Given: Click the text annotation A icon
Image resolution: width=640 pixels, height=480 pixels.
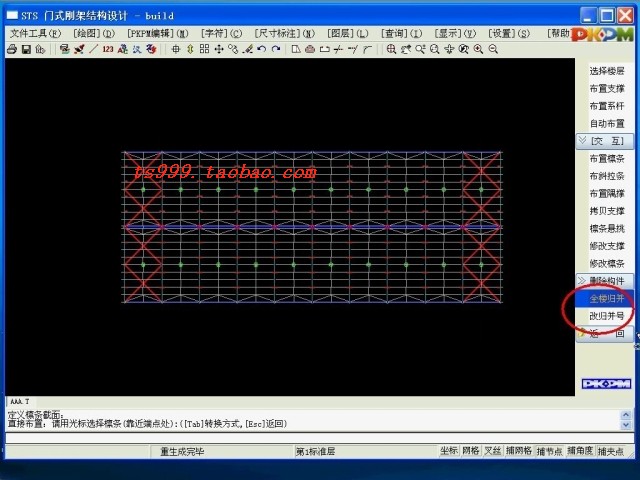Looking at the screenshot, I should point(122,49).
